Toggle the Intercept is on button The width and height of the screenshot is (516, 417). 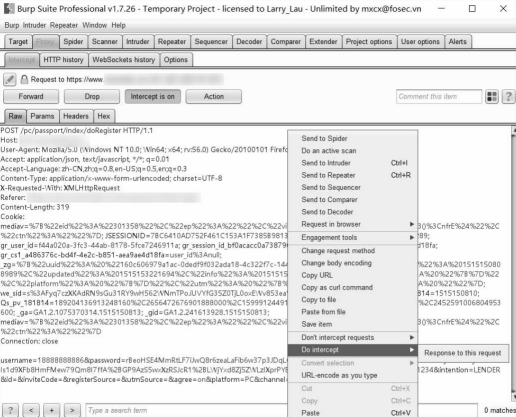153,97
